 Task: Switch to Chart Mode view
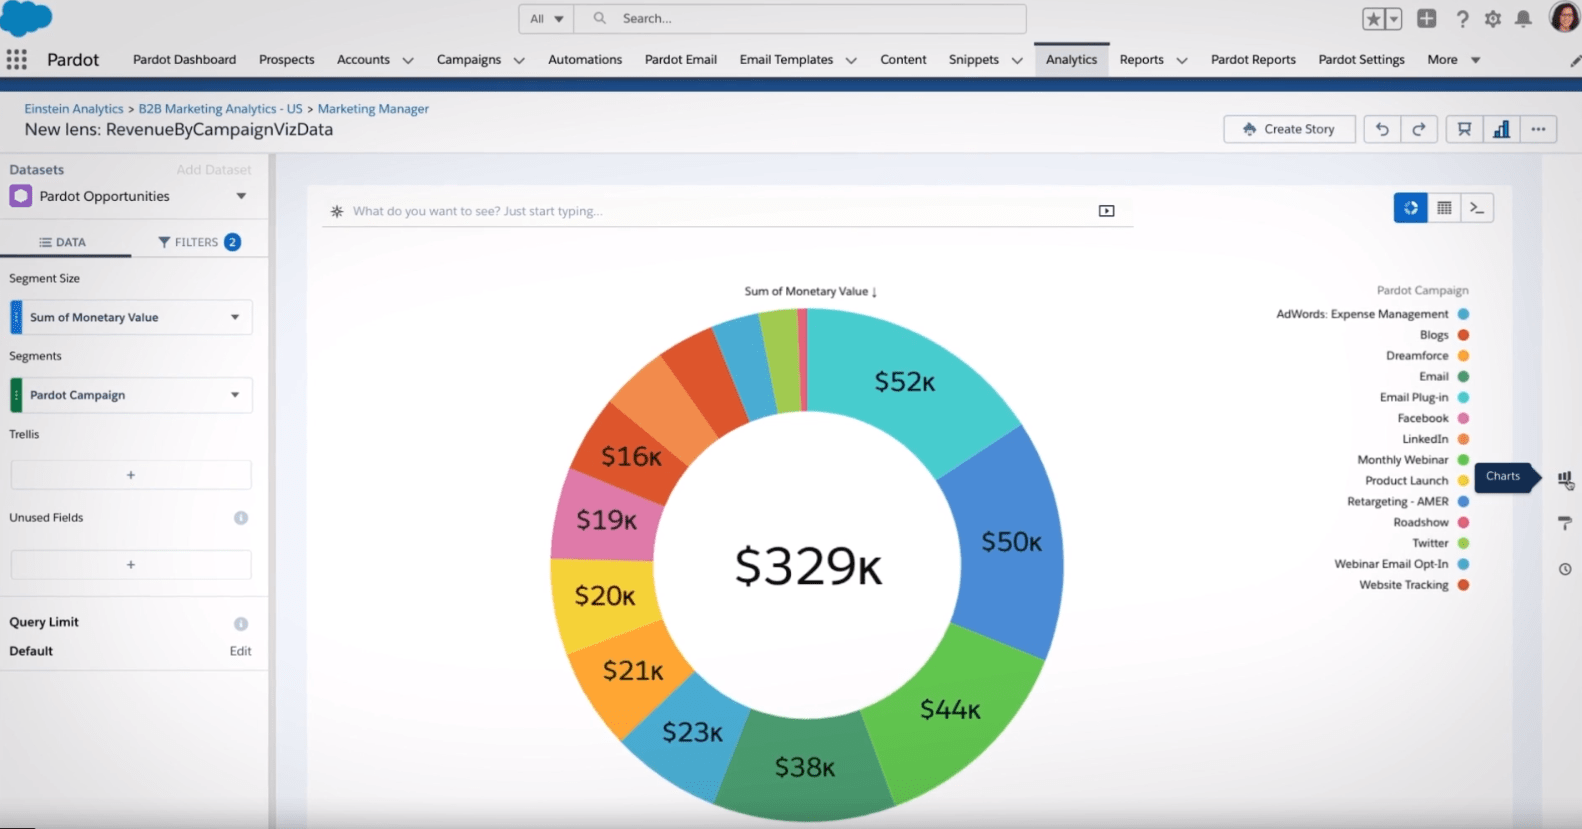click(1410, 208)
